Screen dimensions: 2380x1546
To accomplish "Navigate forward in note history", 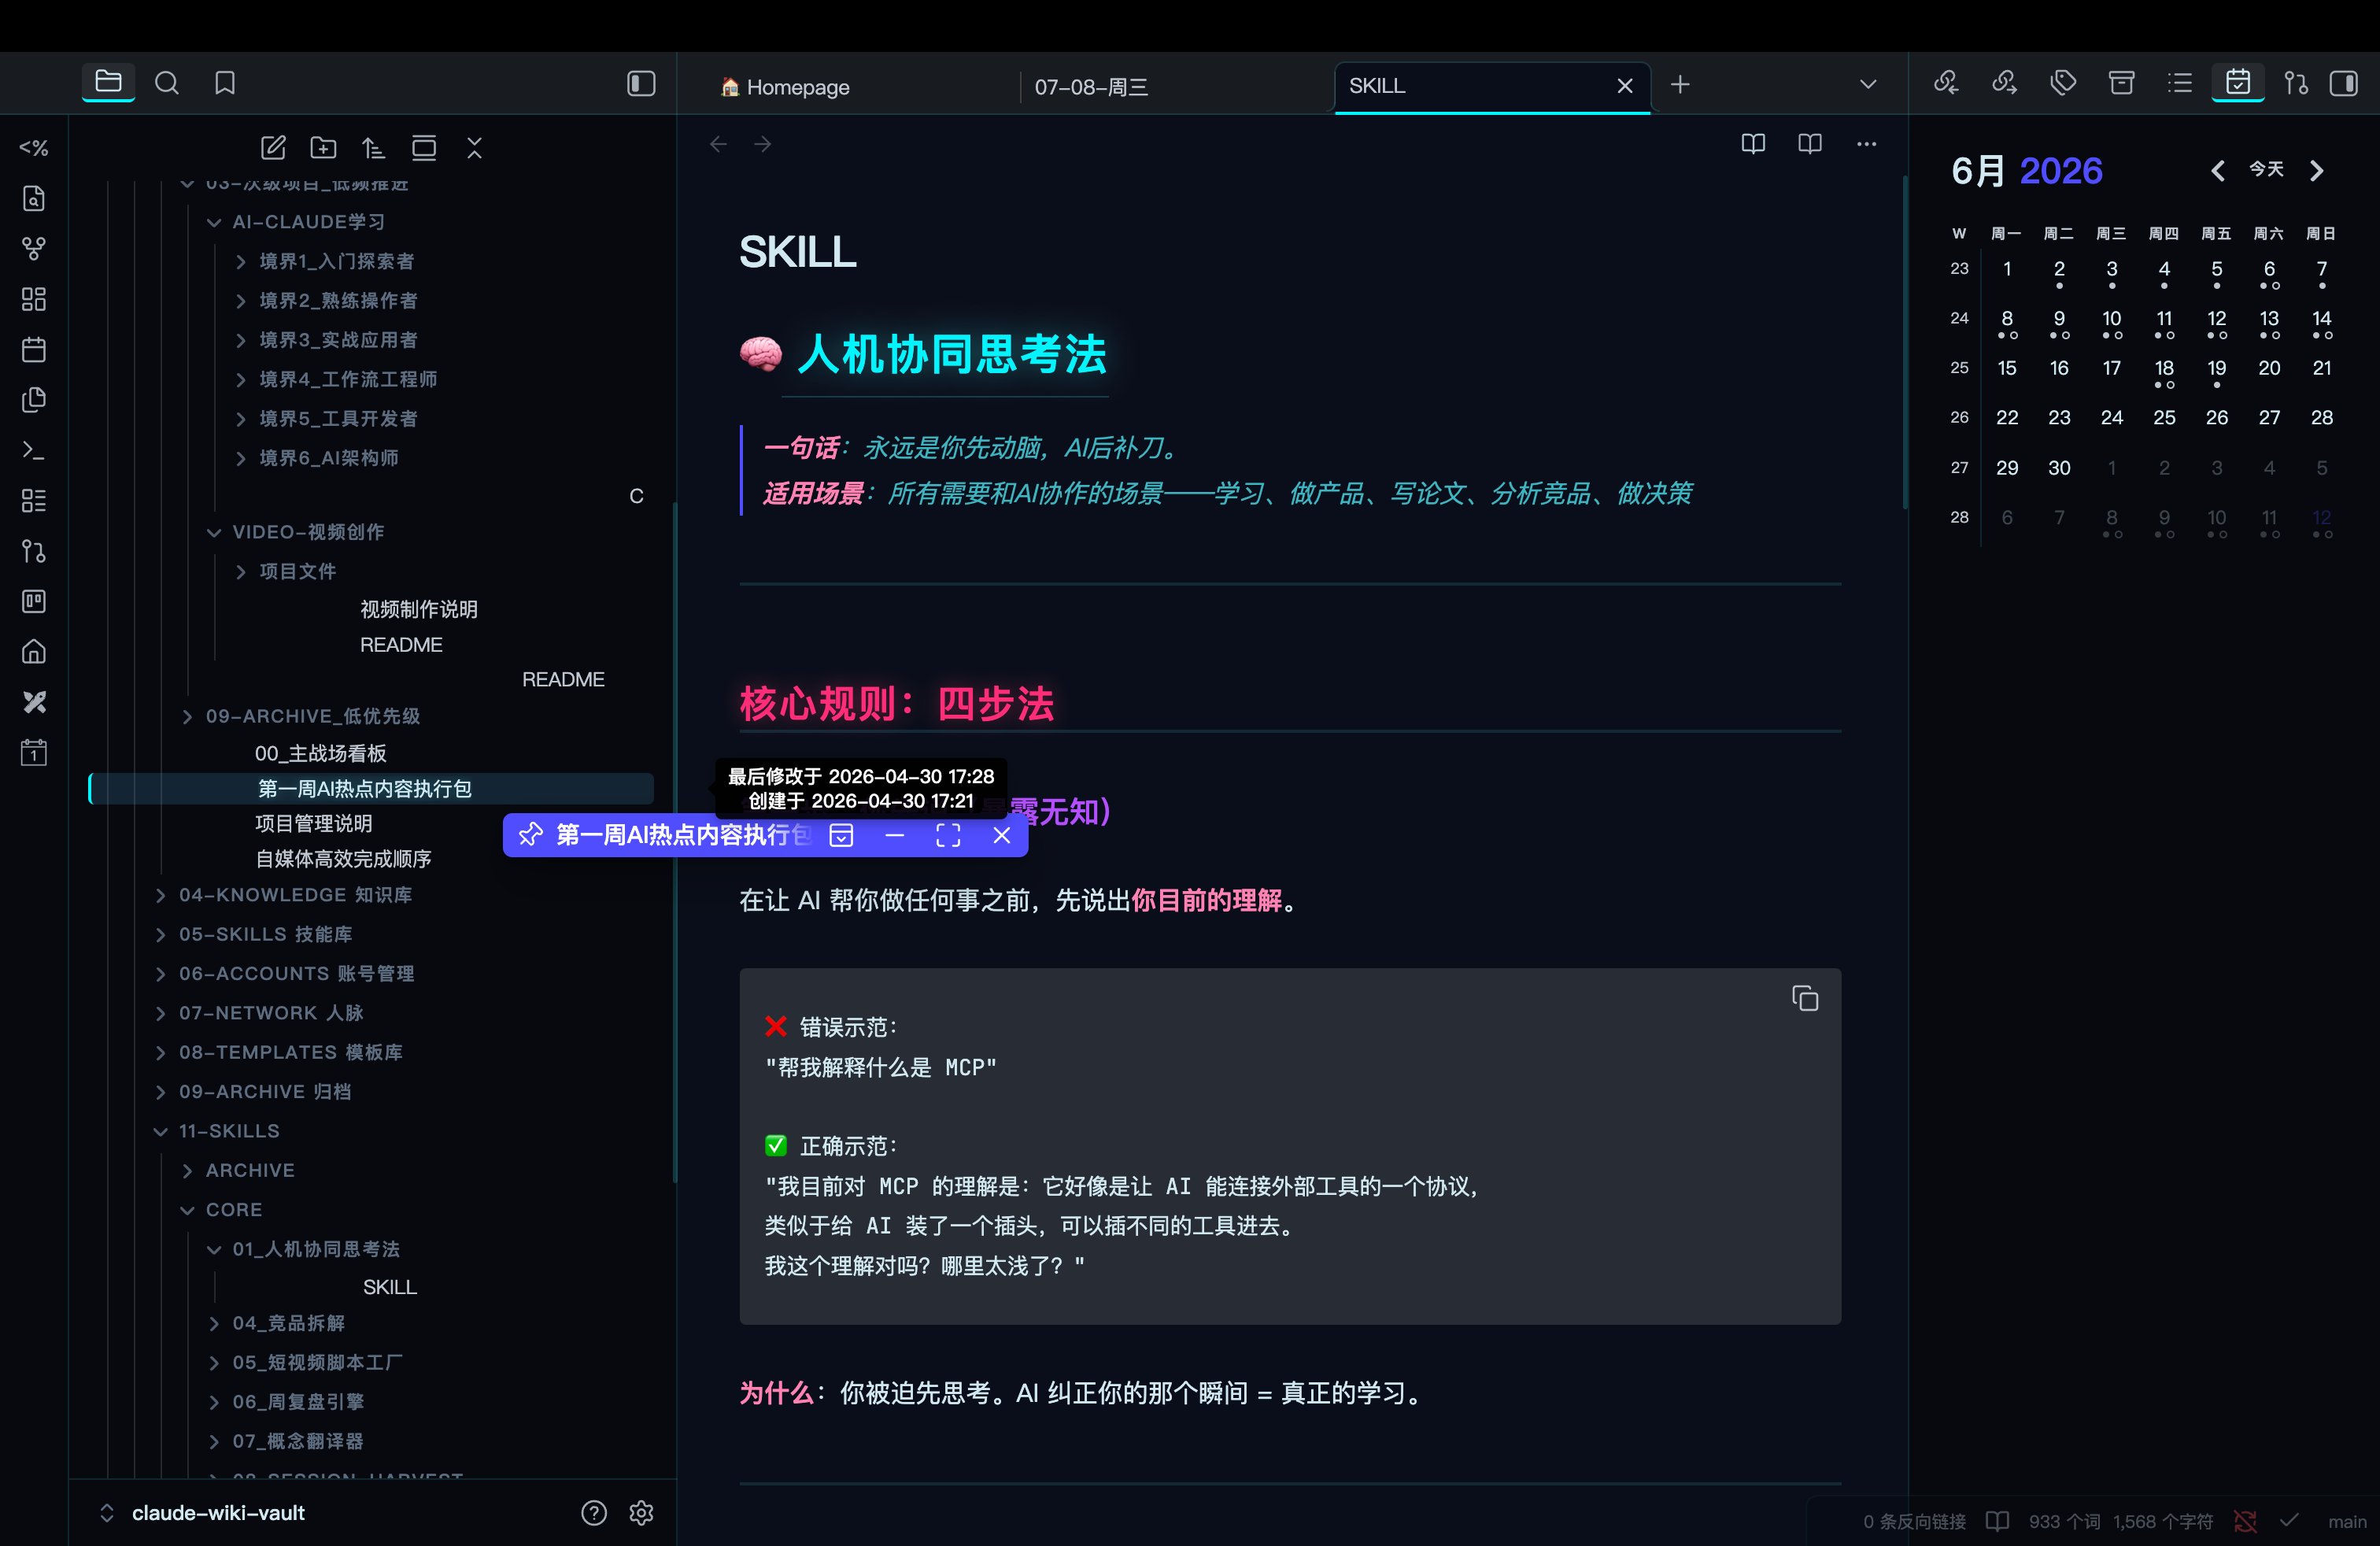I will pos(763,144).
